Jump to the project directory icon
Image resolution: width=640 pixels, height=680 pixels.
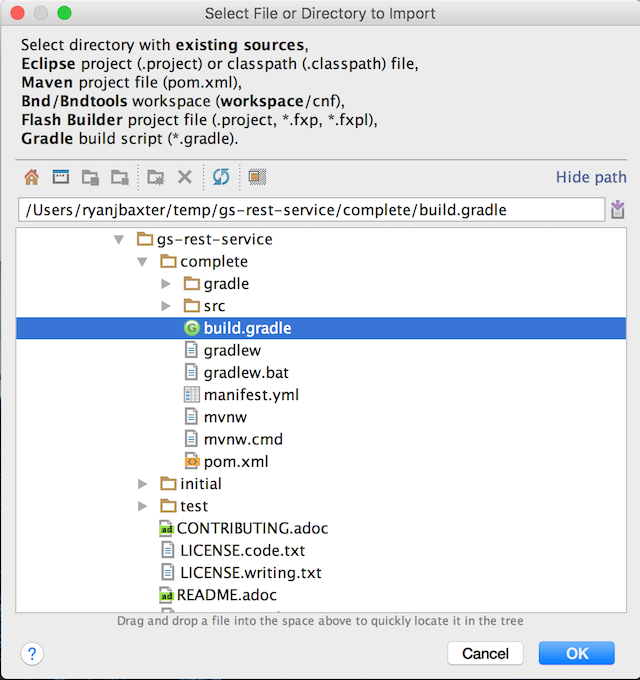tap(90, 177)
